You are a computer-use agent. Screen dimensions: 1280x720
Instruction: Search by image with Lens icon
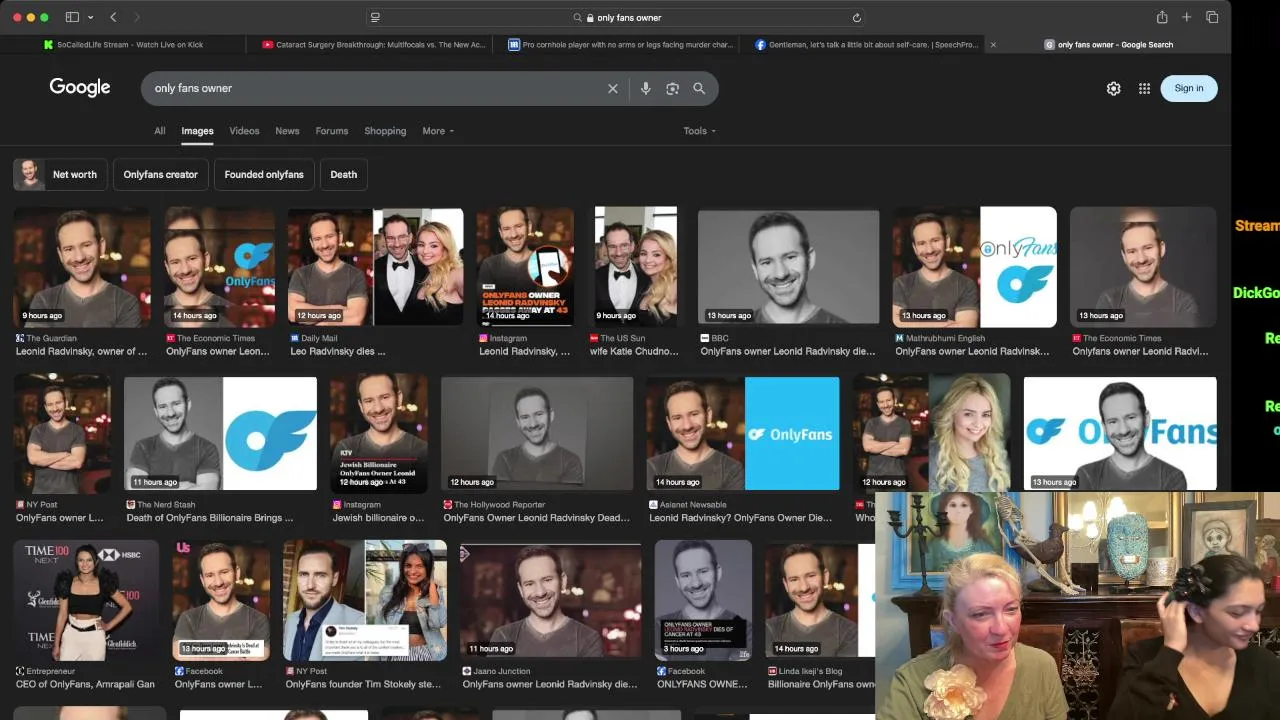672,88
